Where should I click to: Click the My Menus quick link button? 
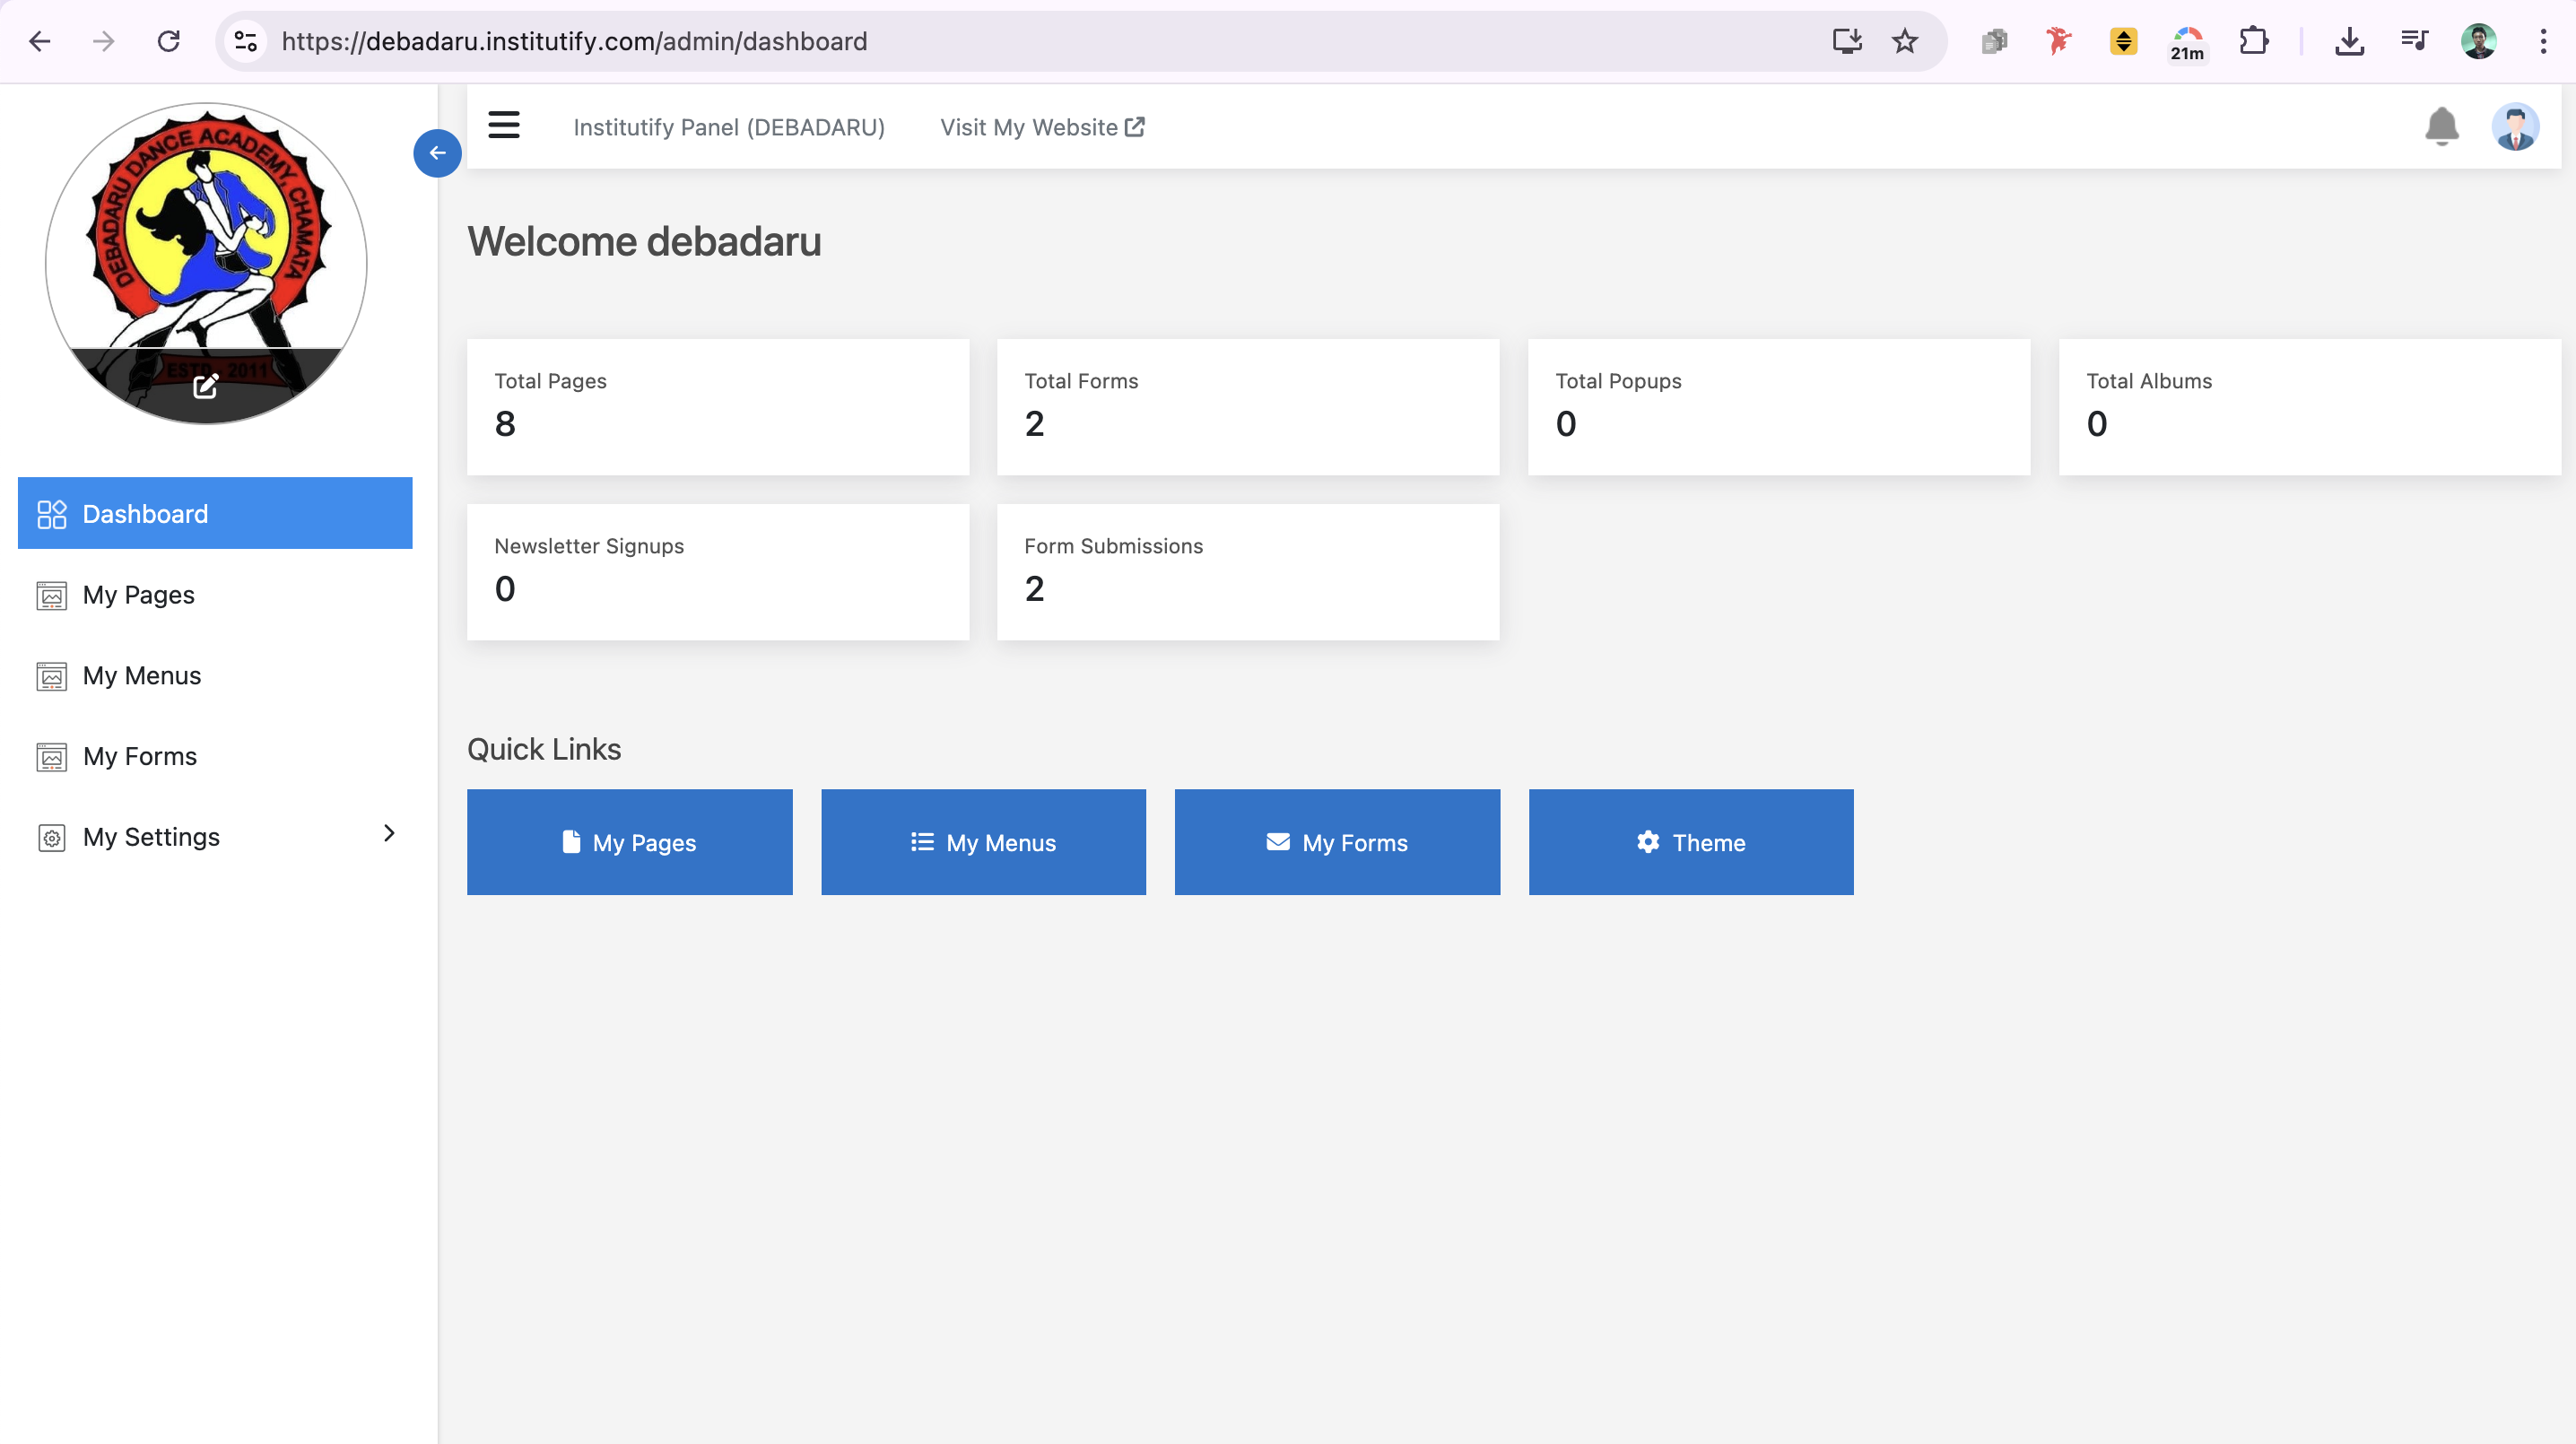coord(983,842)
